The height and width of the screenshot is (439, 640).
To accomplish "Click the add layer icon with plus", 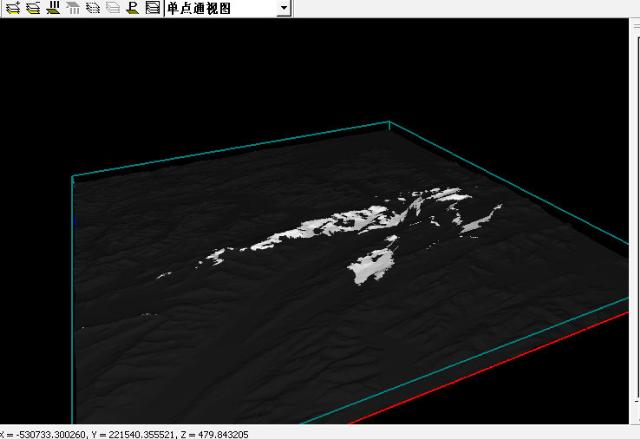I will click(13, 7).
